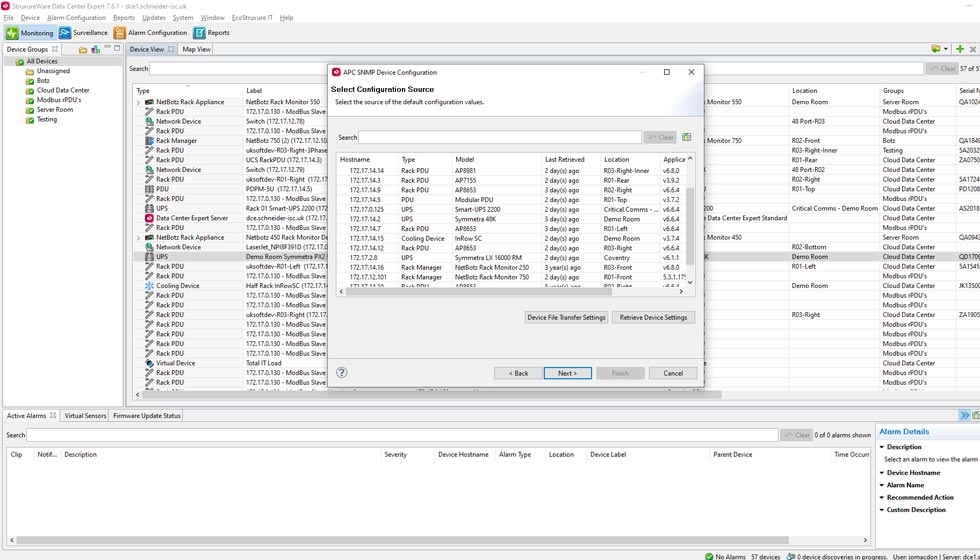980x560 pixels.
Task: Collapse the Description section in Alarm Details
Action: pos(882,447)
